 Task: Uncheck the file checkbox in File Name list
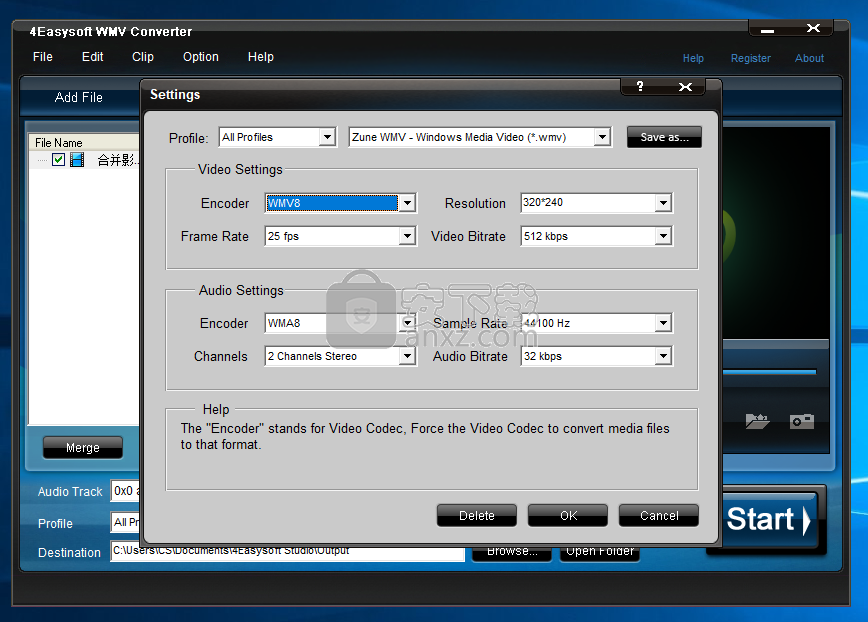pyautogui.click(x=58, y=160)
